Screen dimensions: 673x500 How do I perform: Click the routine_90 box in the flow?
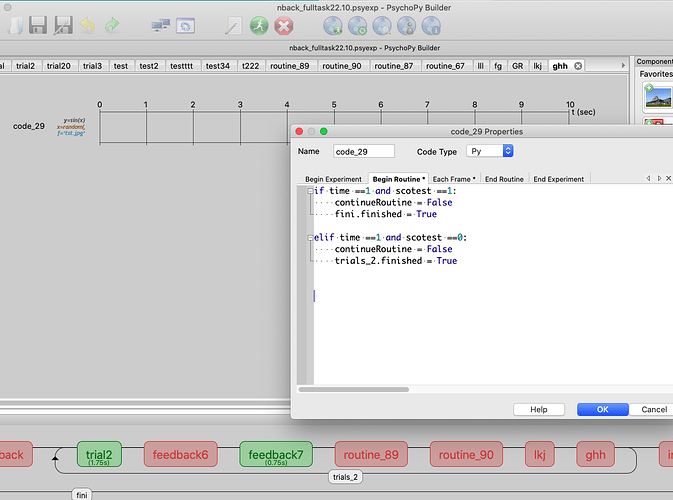coord(466,454)
